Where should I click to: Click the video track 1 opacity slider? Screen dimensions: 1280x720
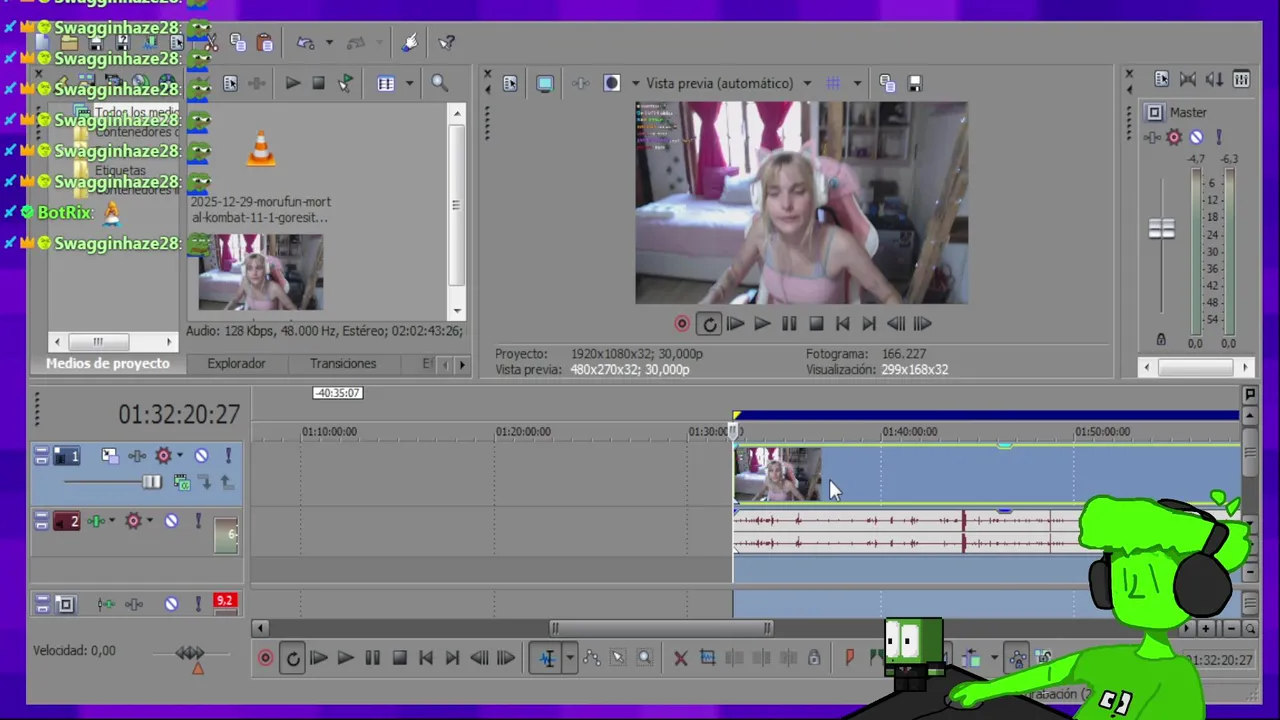pyautogui.click(x=151, y=482)
